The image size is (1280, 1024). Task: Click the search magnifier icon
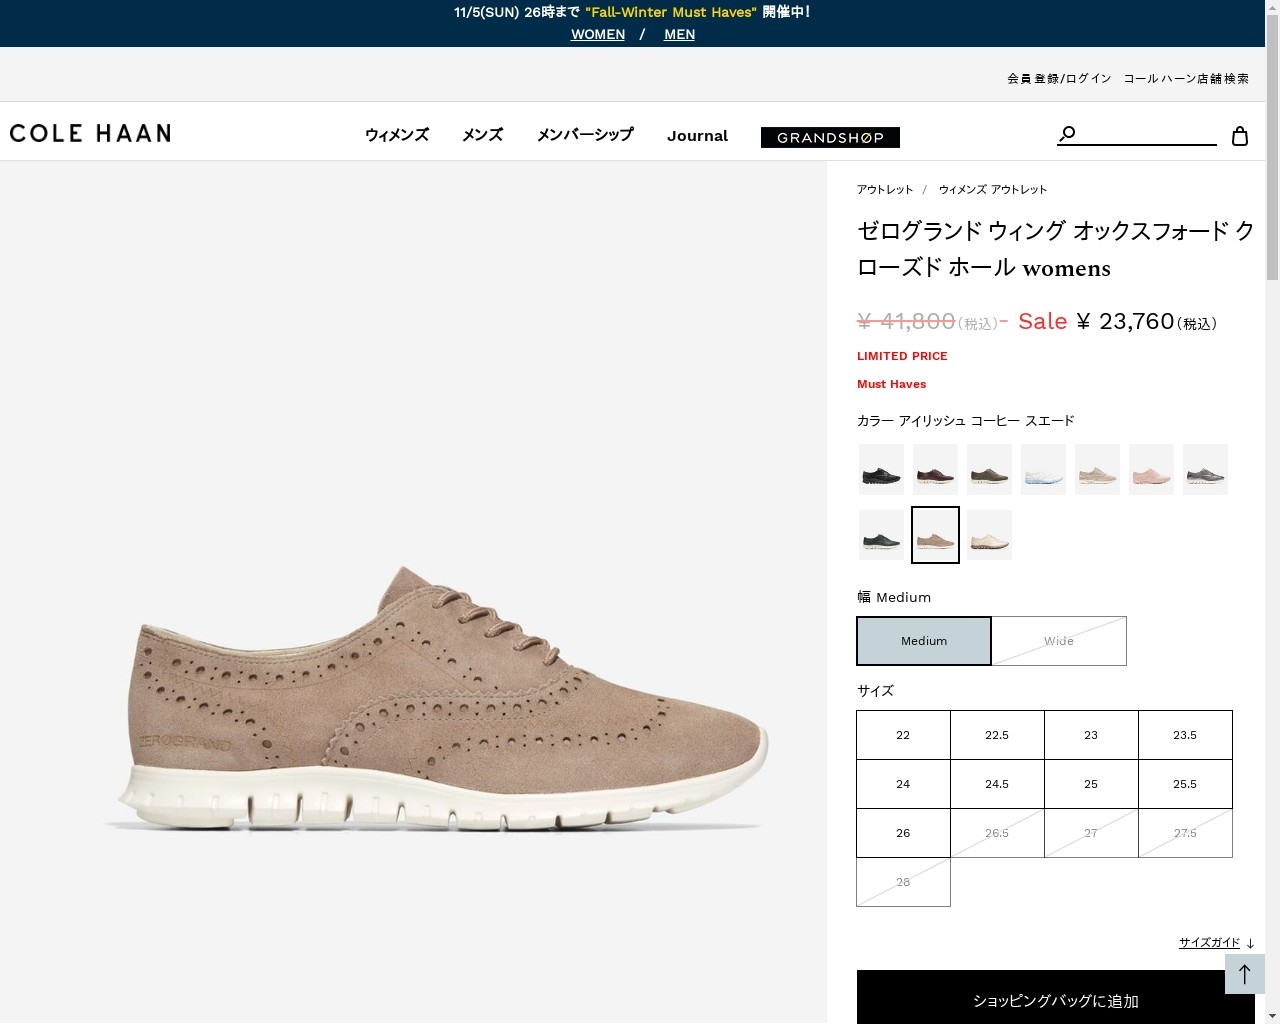[x=1067, y=134]
